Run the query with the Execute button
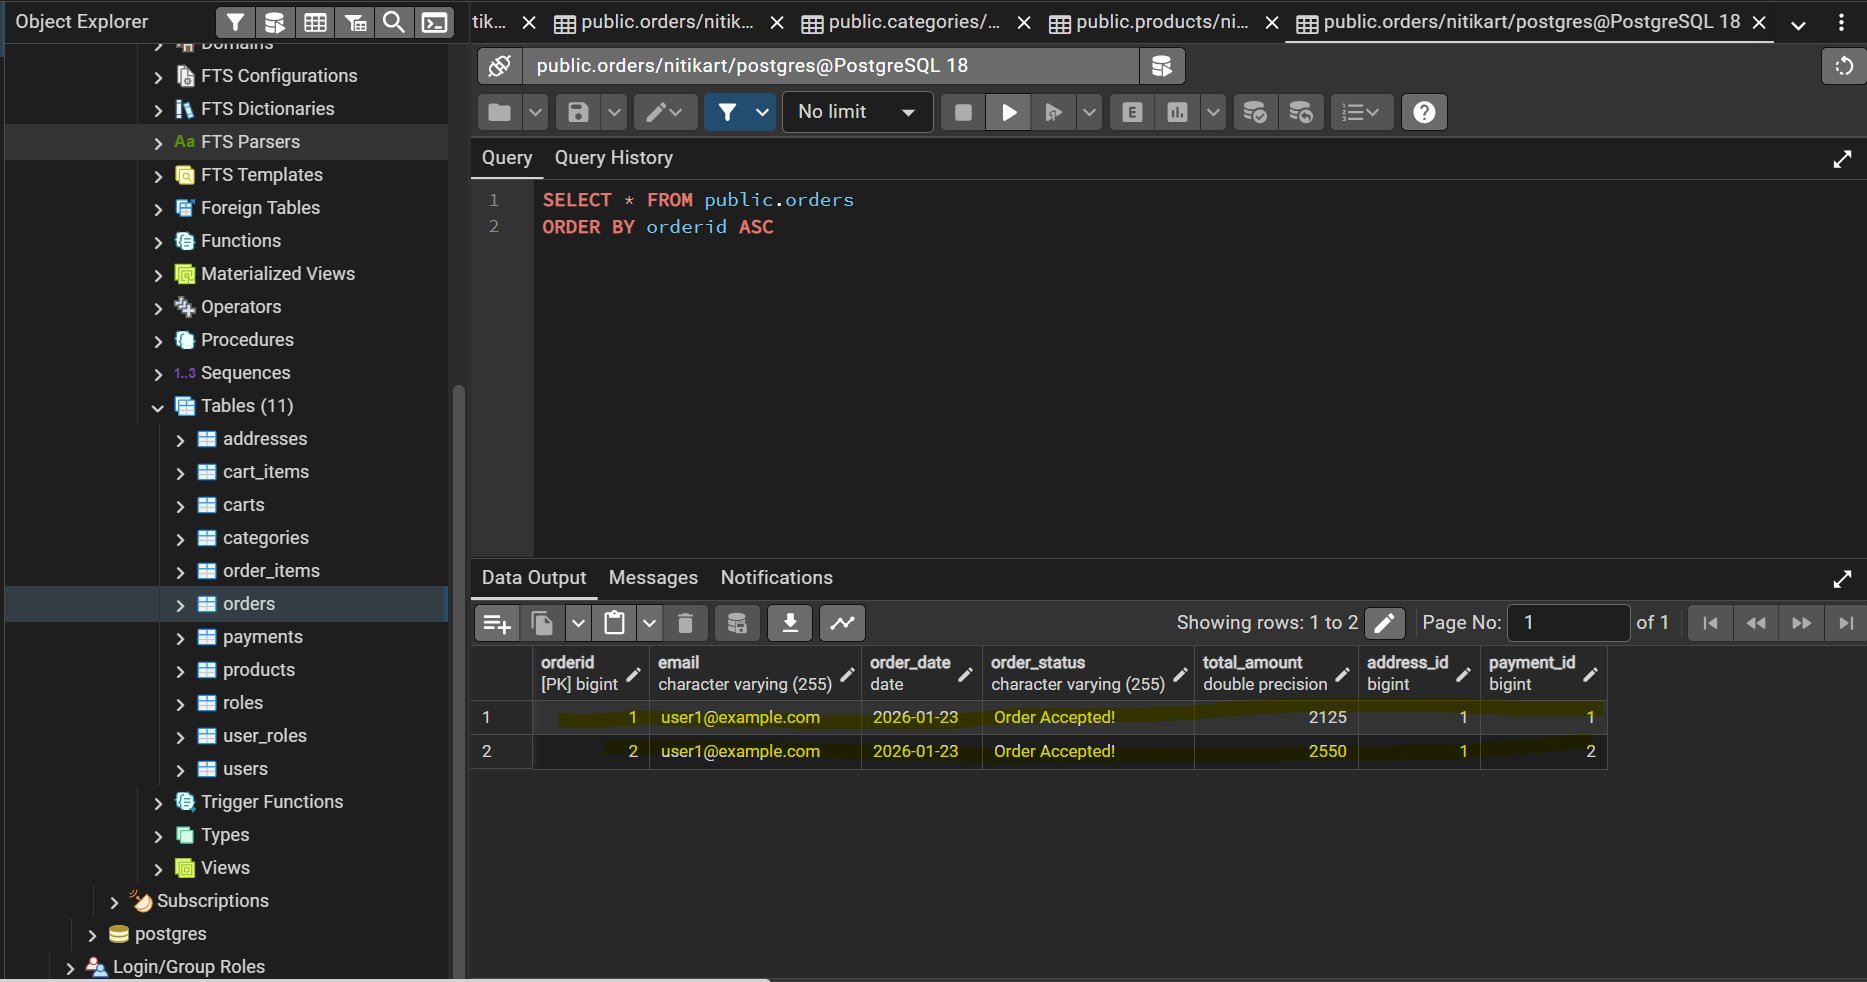The height and width of the screenshot is (982, 1867). coord(1008,113)
